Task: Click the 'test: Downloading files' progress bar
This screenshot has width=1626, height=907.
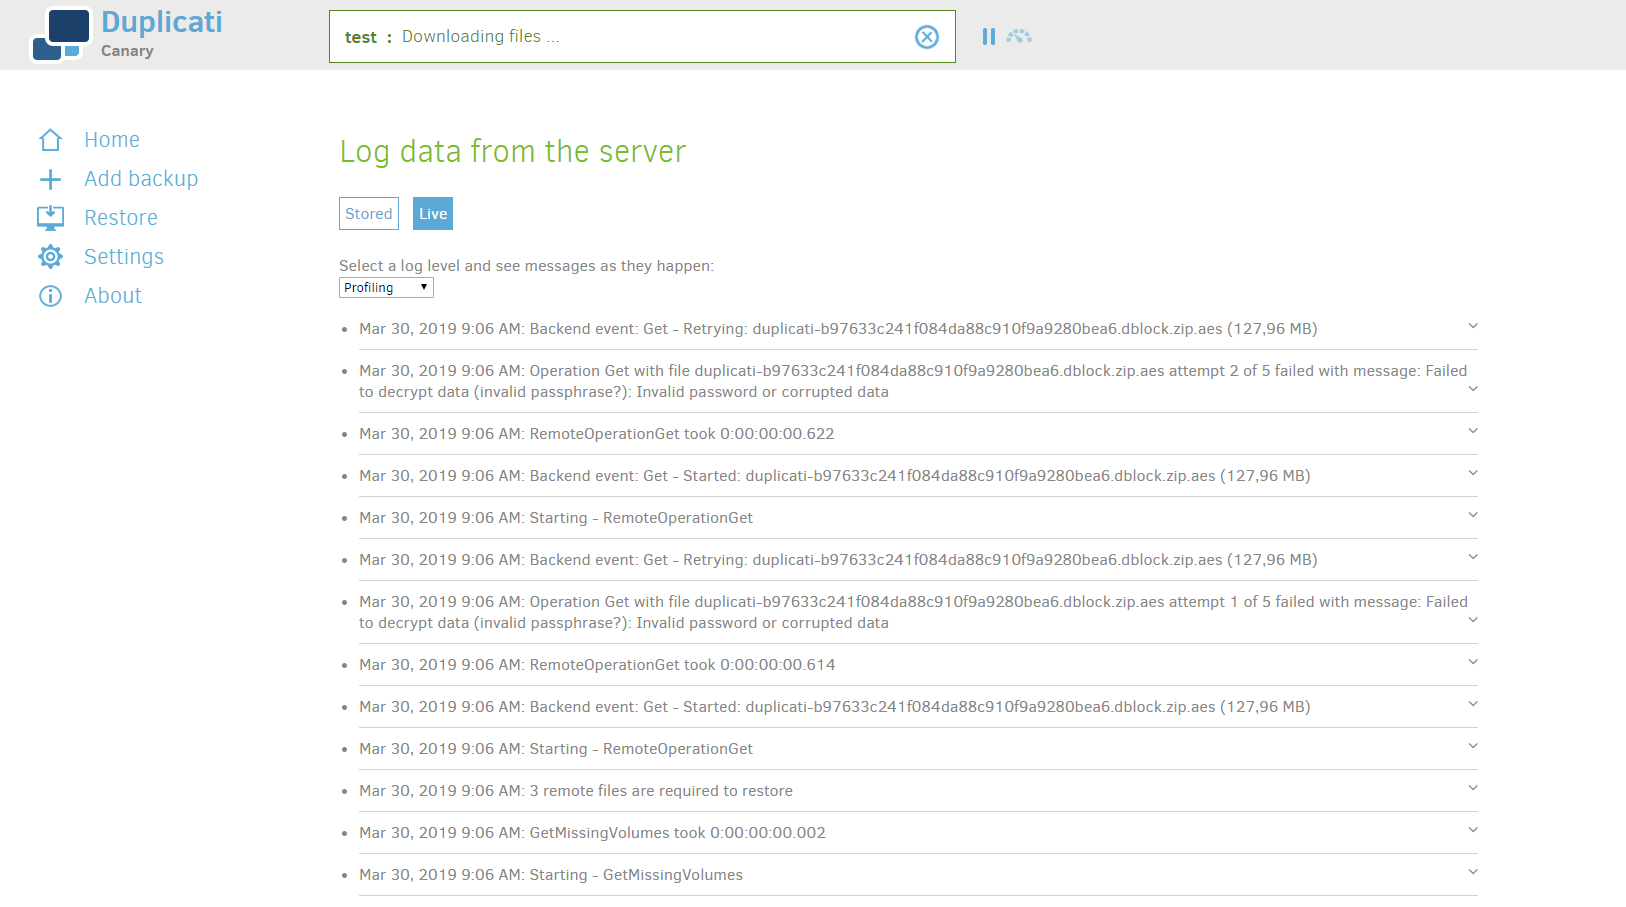Action: tap(642, 36)
